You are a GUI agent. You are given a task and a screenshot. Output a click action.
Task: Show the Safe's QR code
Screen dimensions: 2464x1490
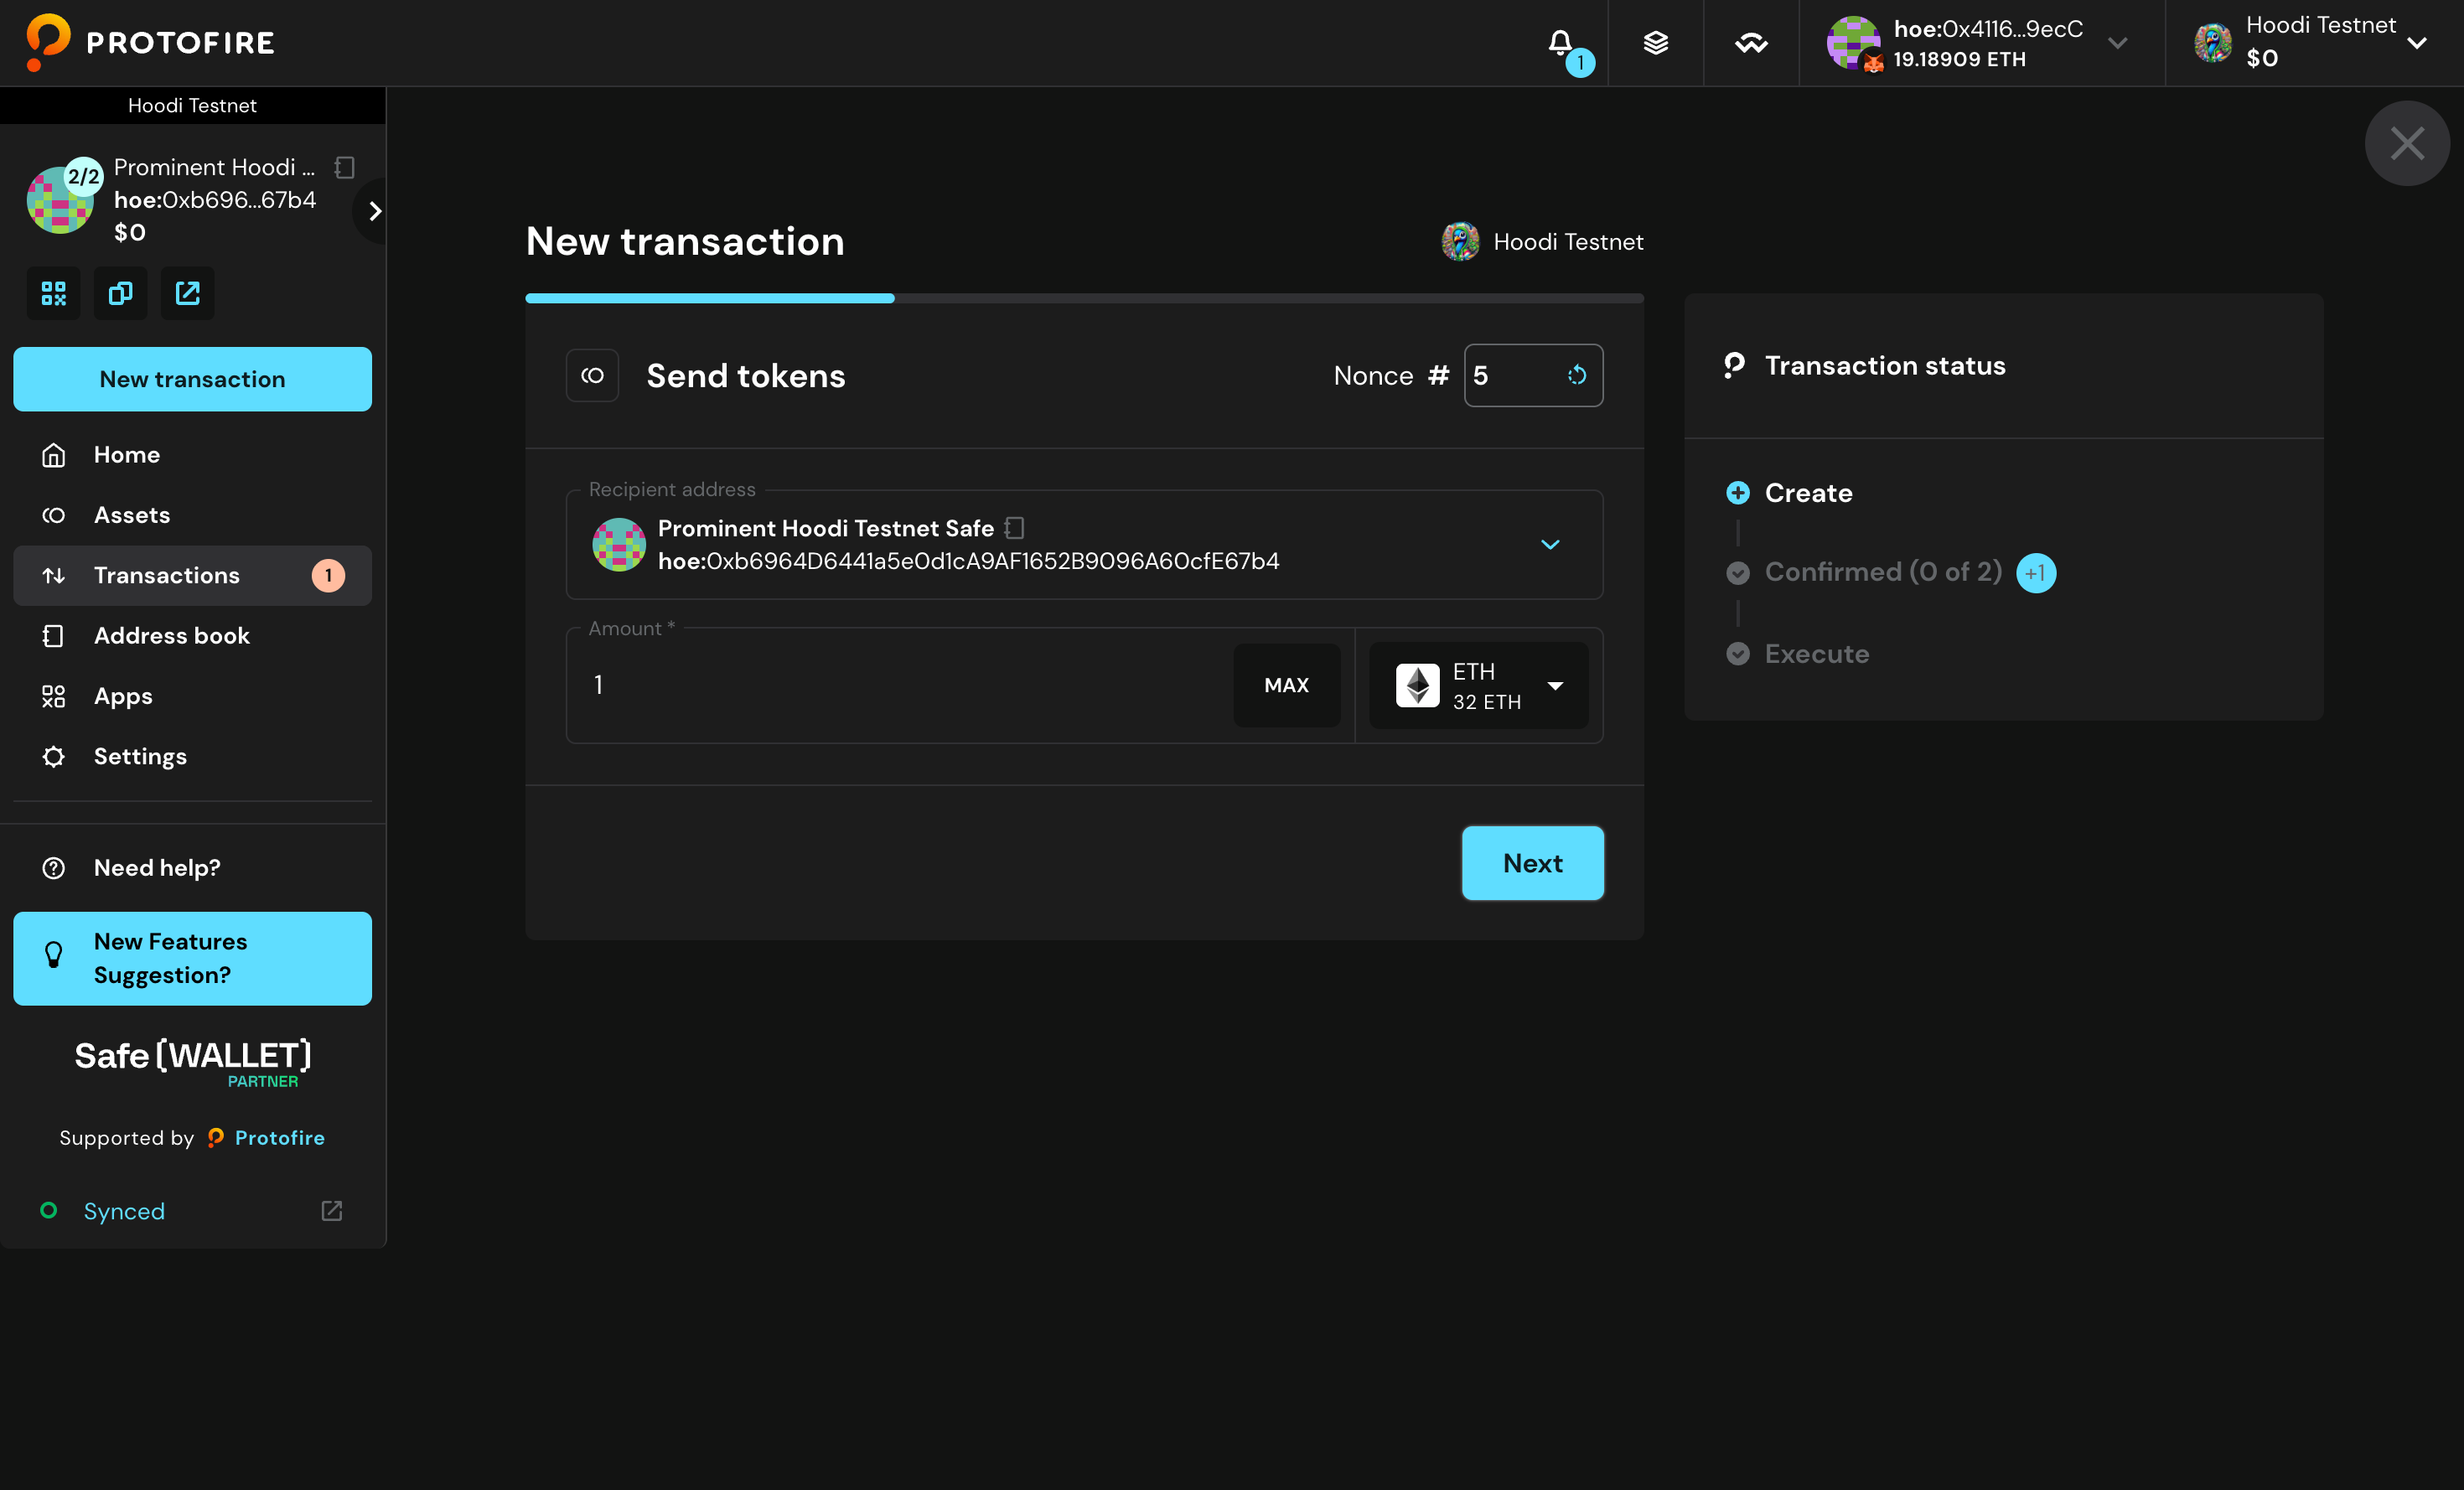click(x=53, y=293)
